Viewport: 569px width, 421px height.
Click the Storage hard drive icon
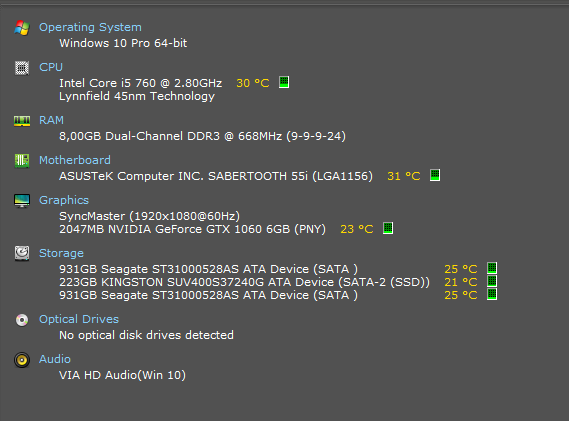point(22,253)
